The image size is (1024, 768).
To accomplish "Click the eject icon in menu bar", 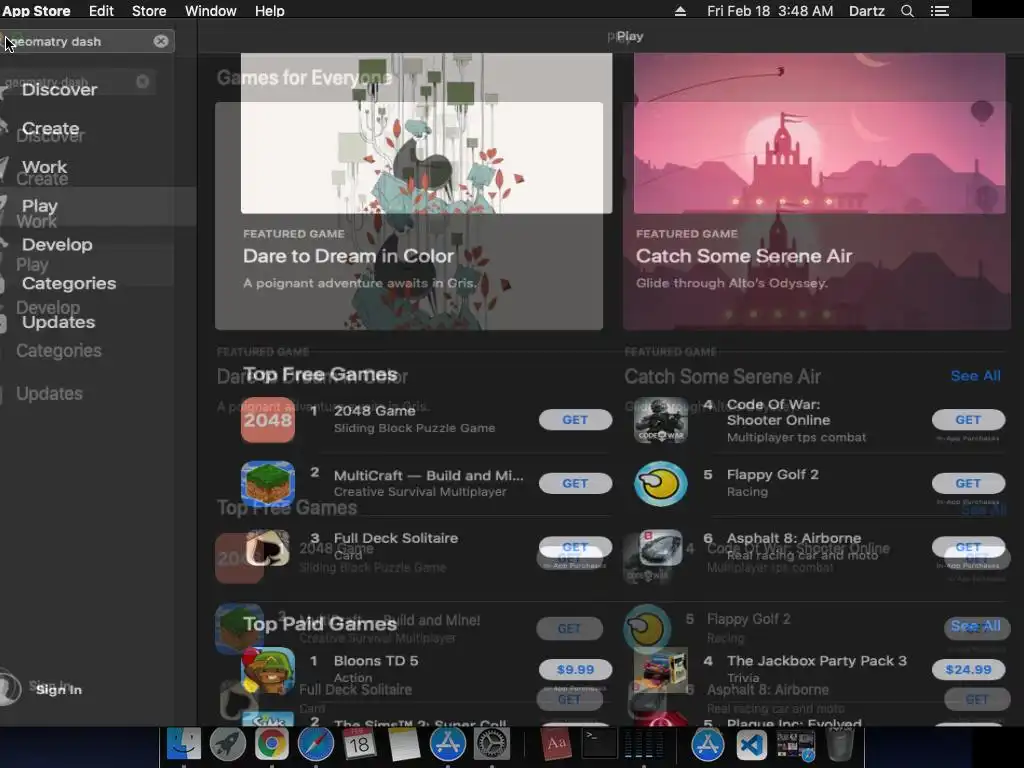I will point(680,11).
